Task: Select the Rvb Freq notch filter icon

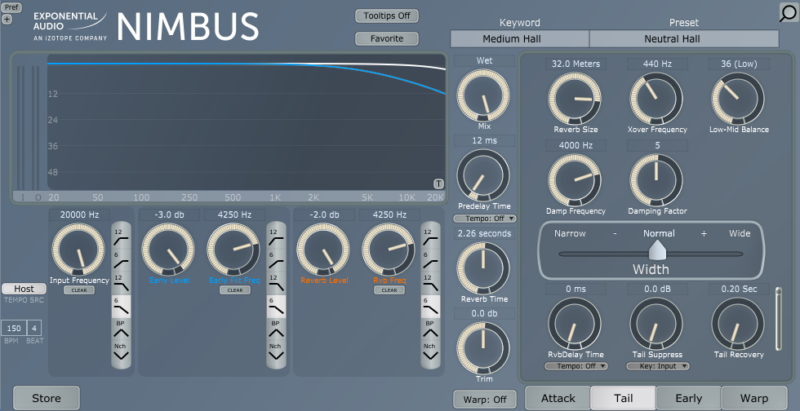Action: pos(430,352)
